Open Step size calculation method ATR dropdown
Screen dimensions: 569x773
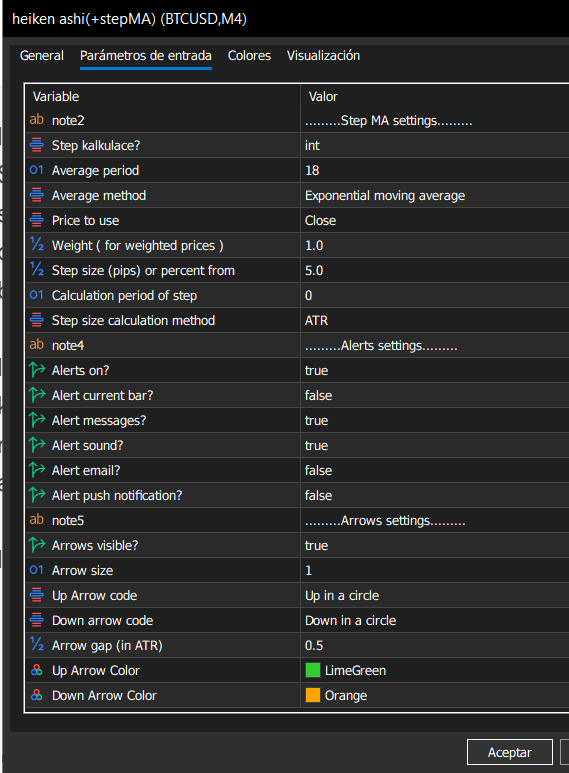pos(434,320)
